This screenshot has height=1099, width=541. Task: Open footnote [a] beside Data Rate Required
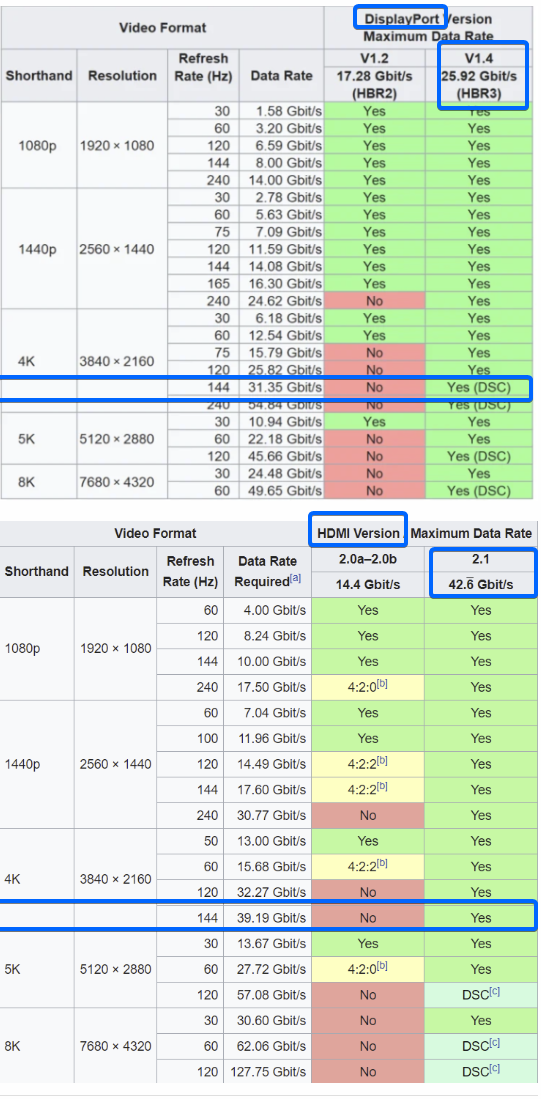coord(295,579)
